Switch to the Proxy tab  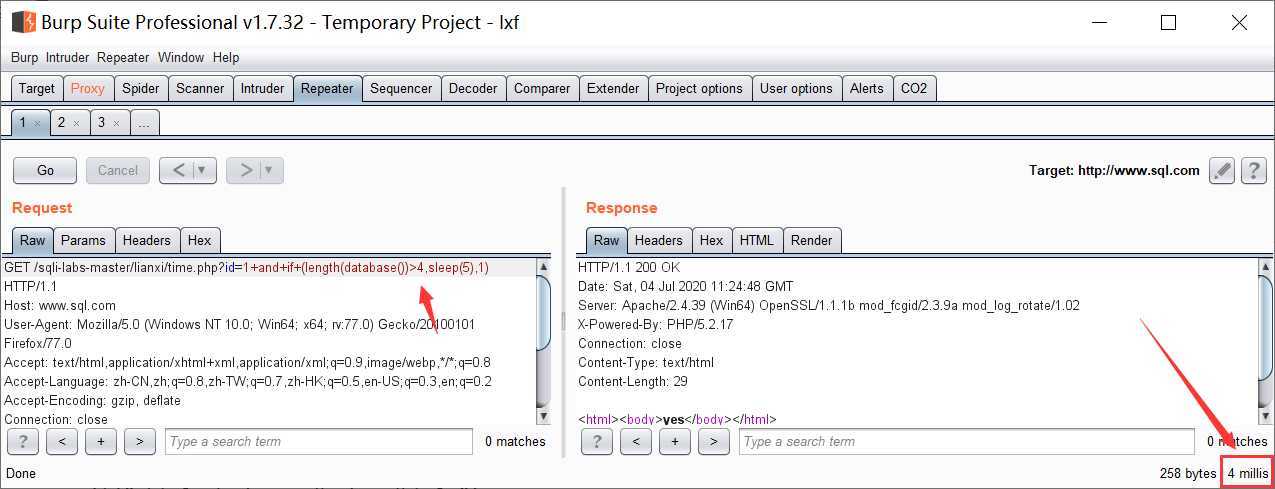pyautogui.click(x=88, y=88)
